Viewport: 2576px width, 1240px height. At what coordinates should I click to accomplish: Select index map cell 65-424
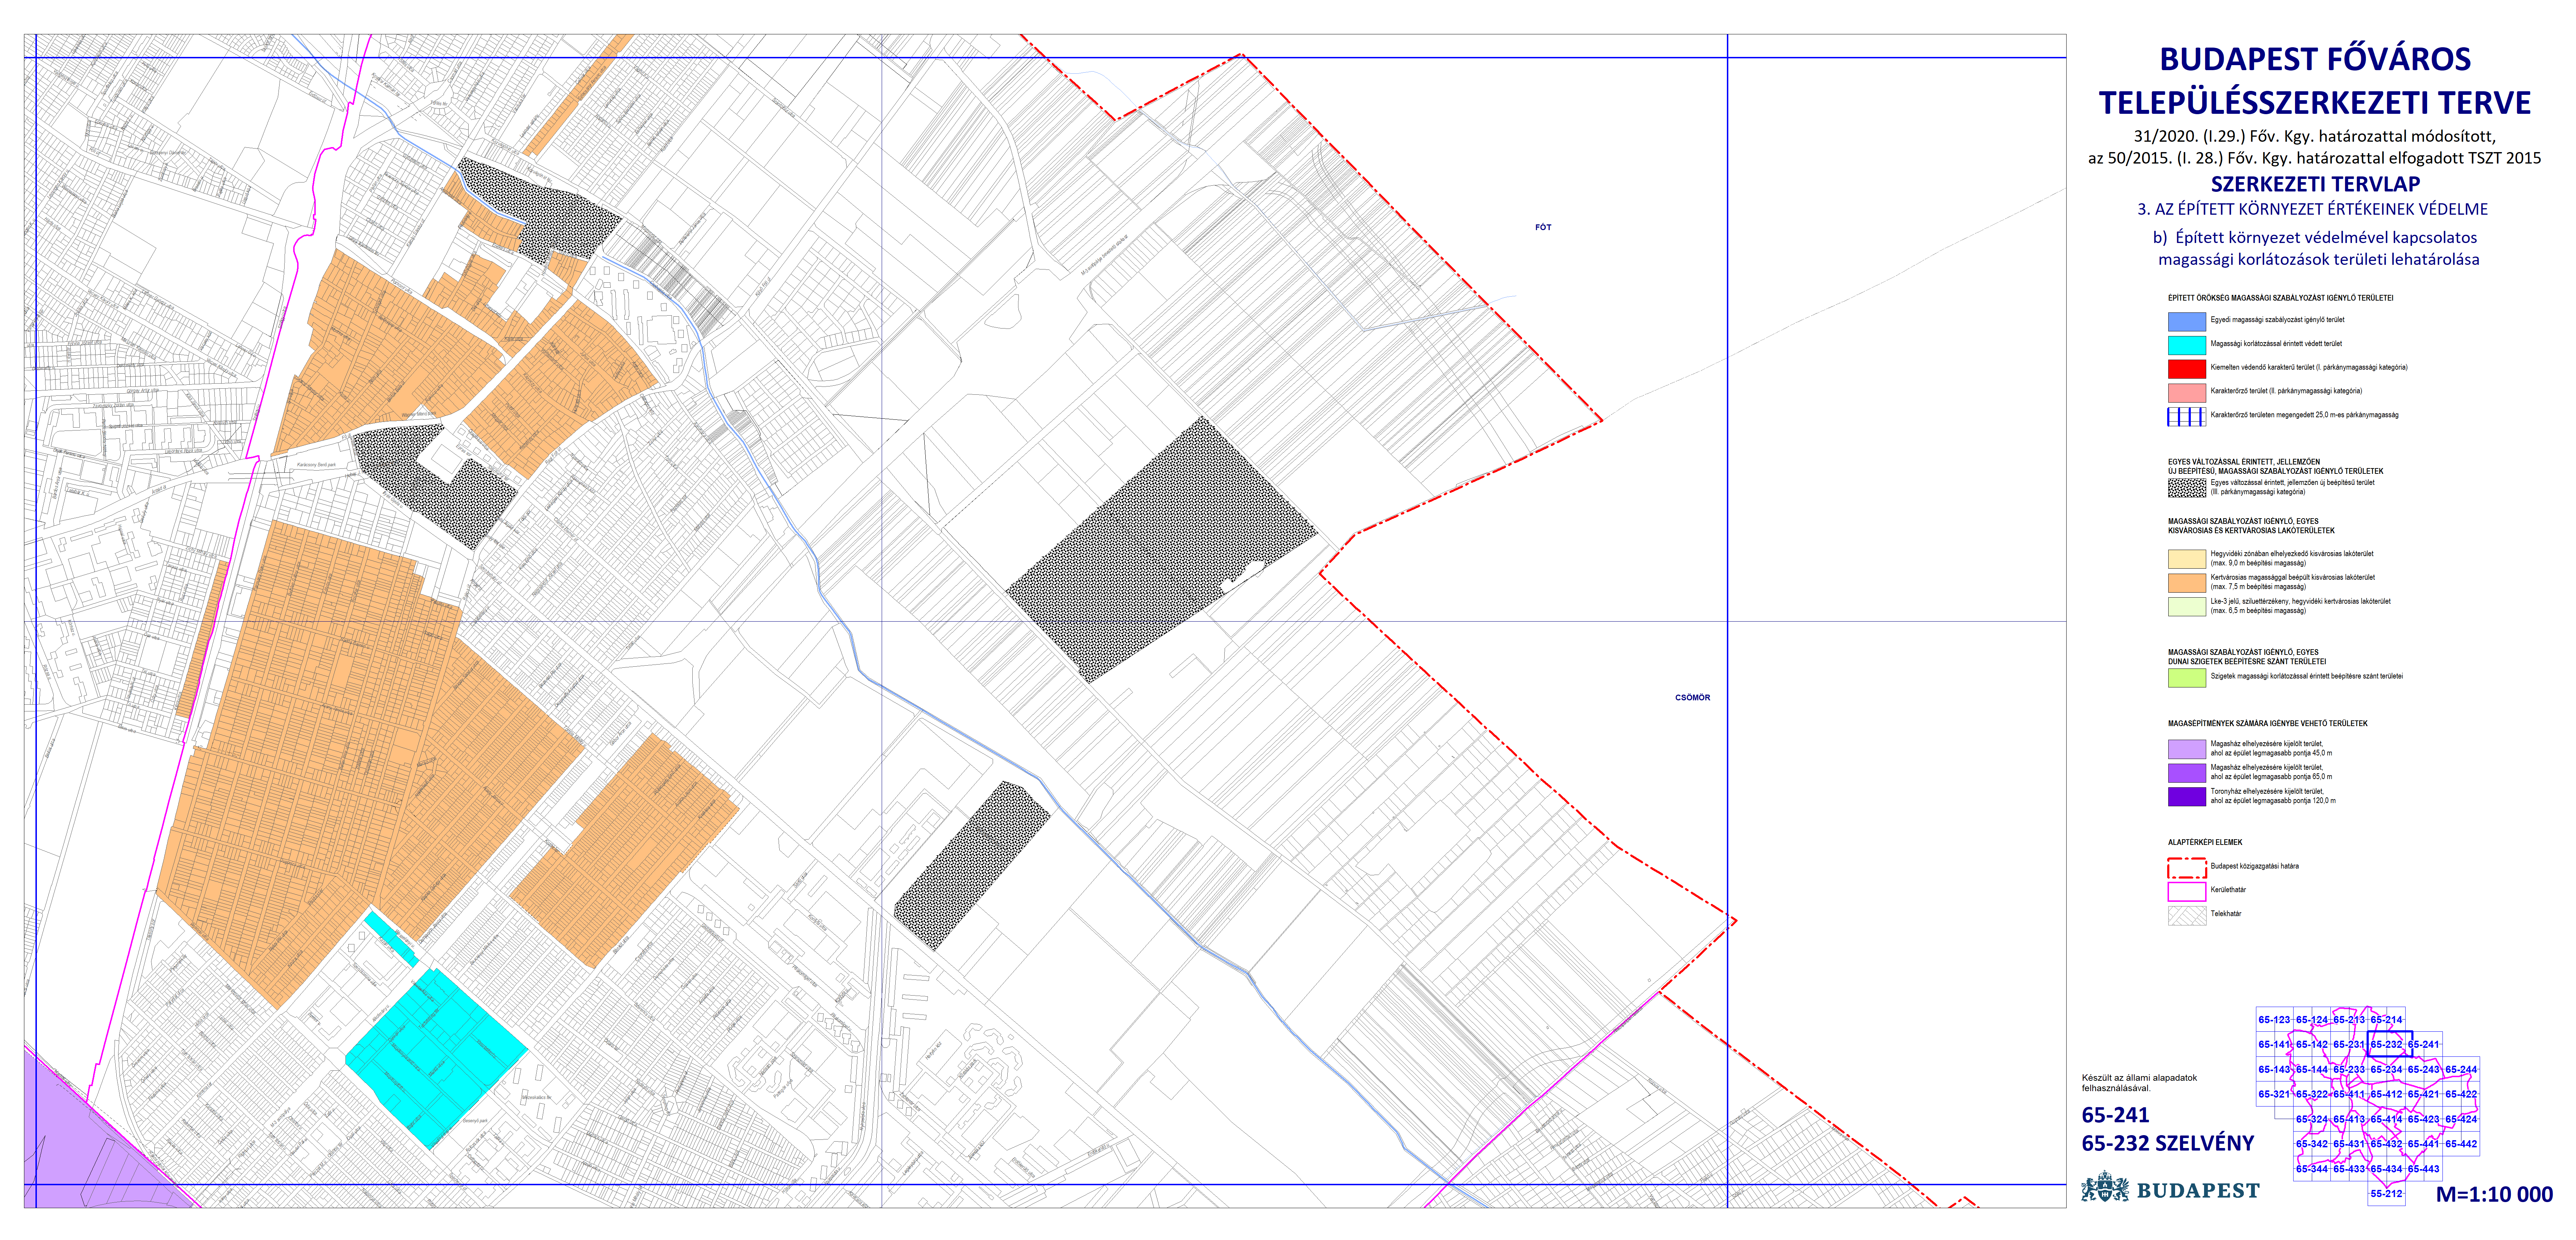[x=2461, y=1119]
